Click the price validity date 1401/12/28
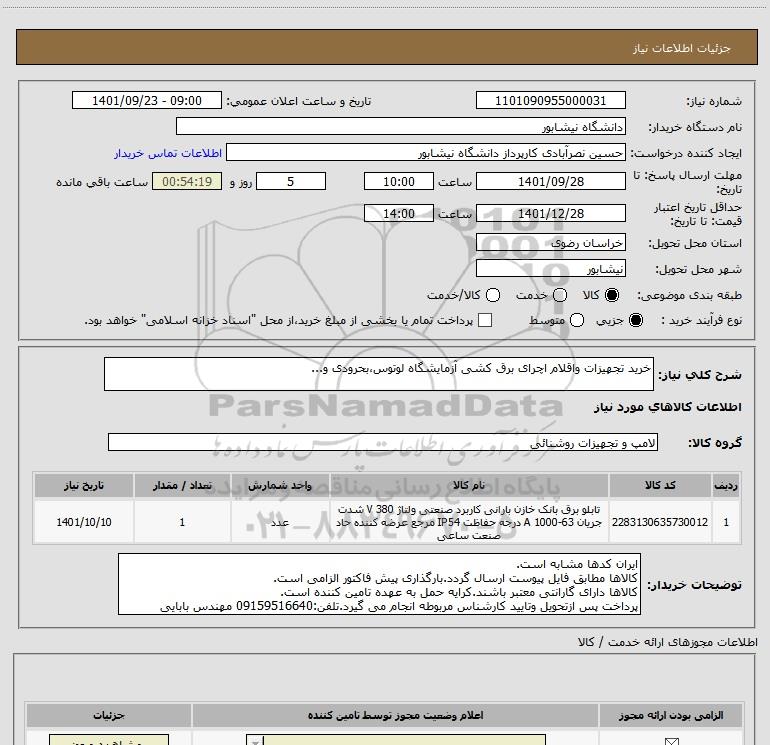 [550, 214]
